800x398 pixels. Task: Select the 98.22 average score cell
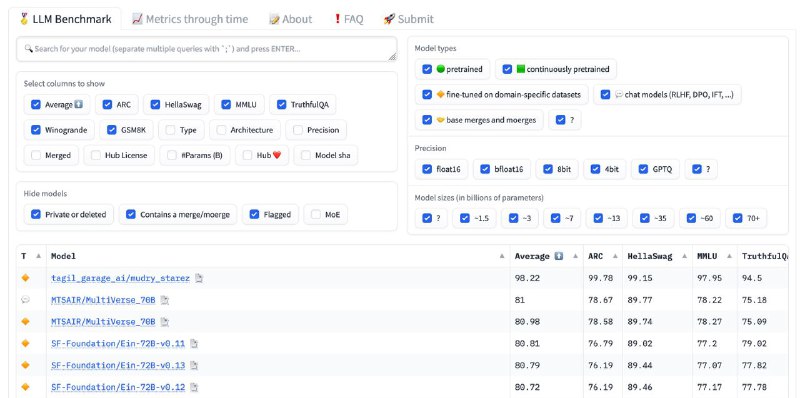coord(546,278)
